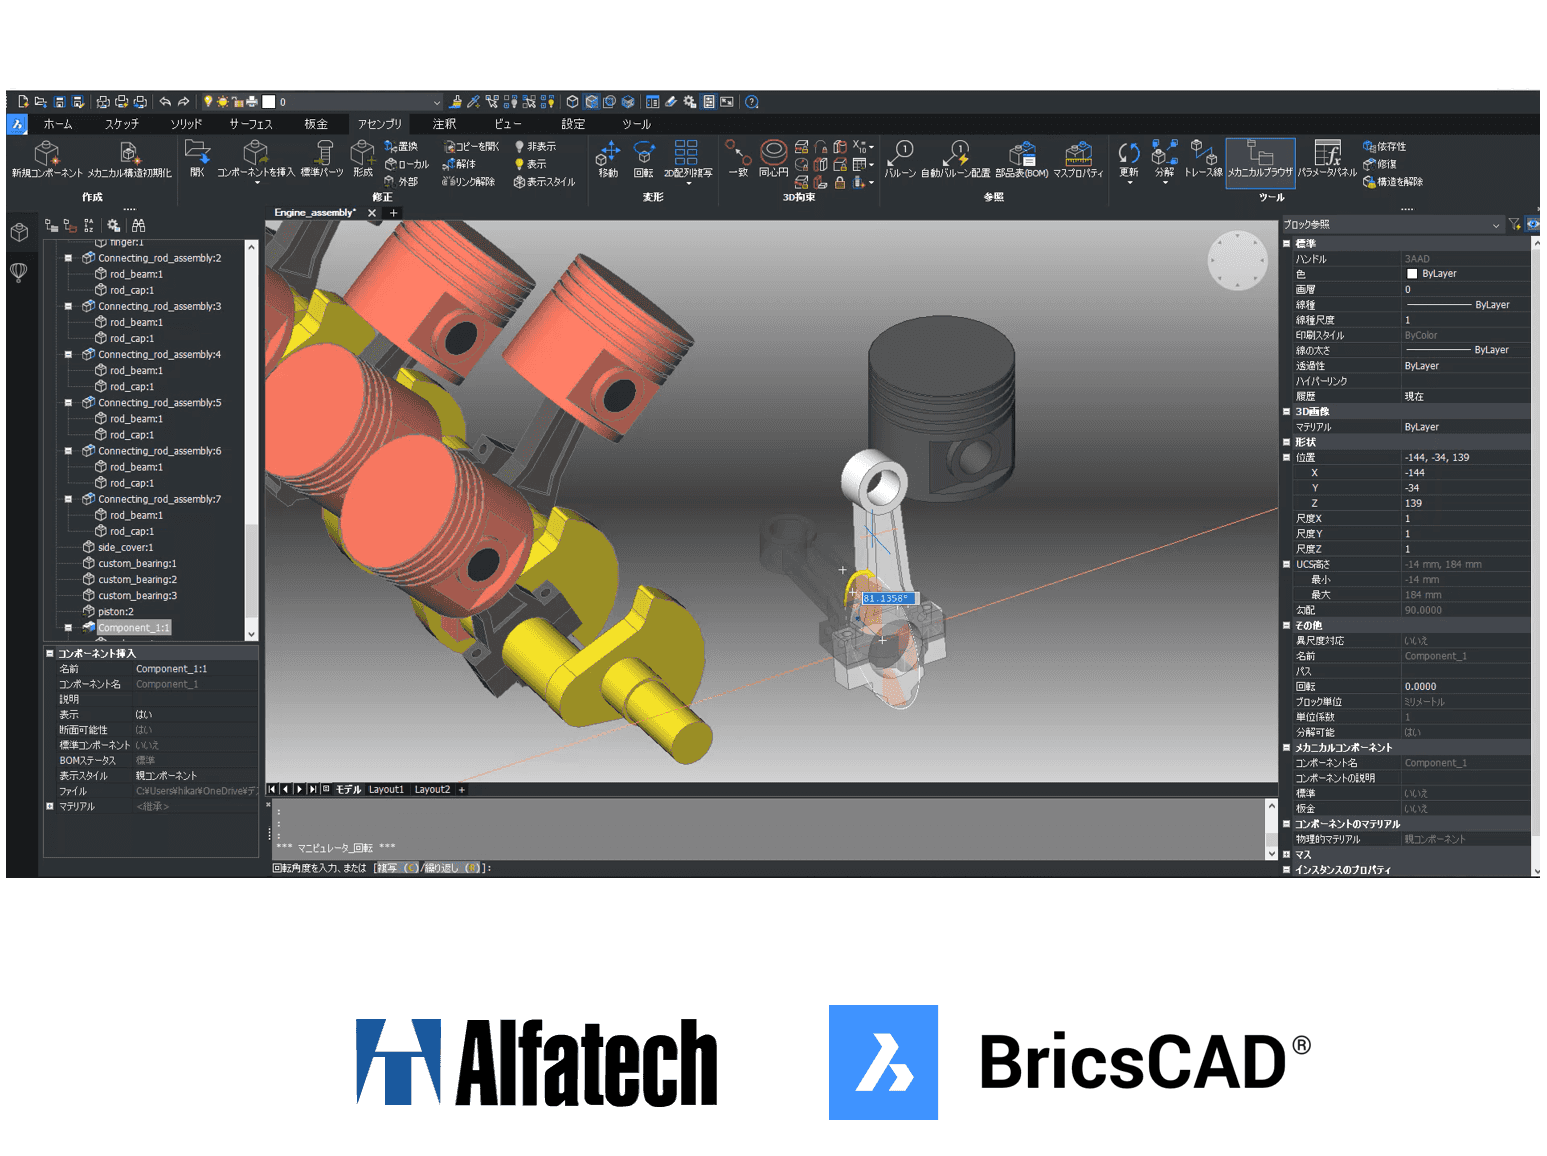The height and width of the screenshot is (1156, 1547).
Task: Select piston:2 in the mechanical browser tree
Action: [115, 612]
